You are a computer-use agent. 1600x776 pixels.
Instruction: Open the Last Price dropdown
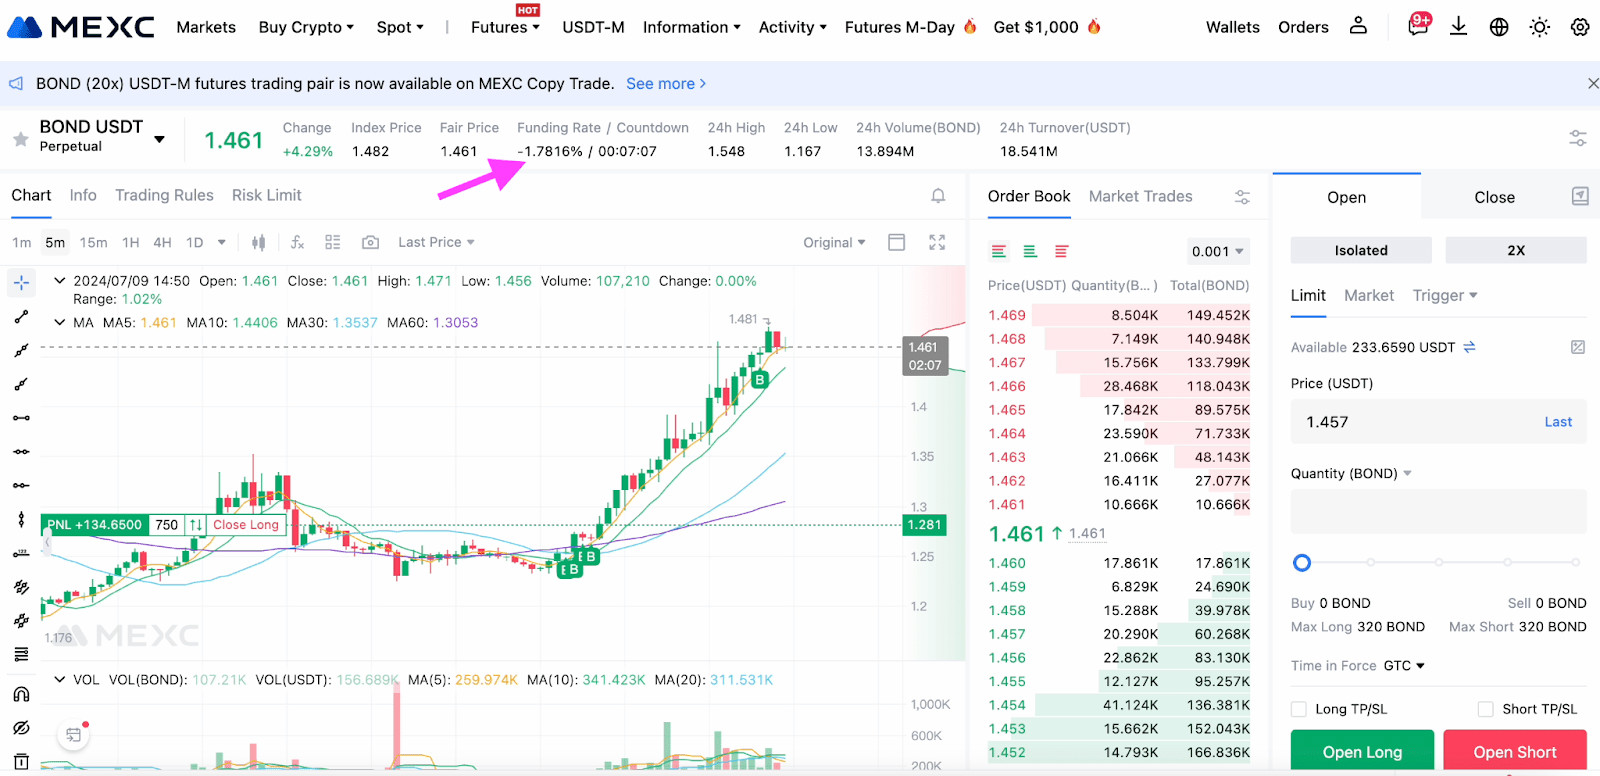[436, 242]
